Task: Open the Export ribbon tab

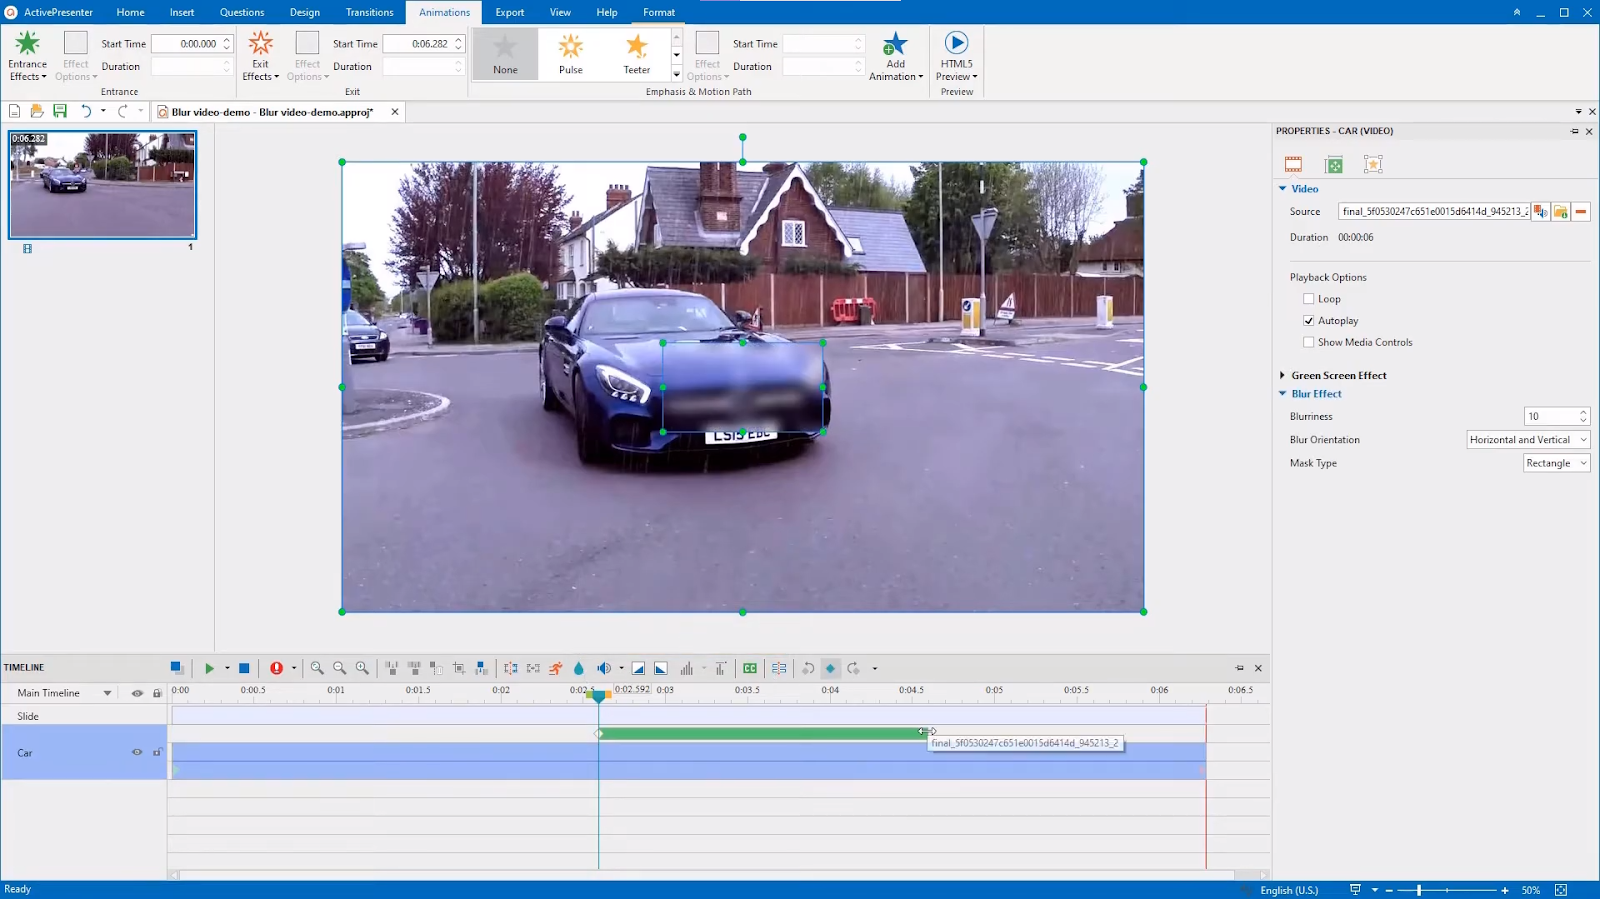Action: tap(510, 12)
